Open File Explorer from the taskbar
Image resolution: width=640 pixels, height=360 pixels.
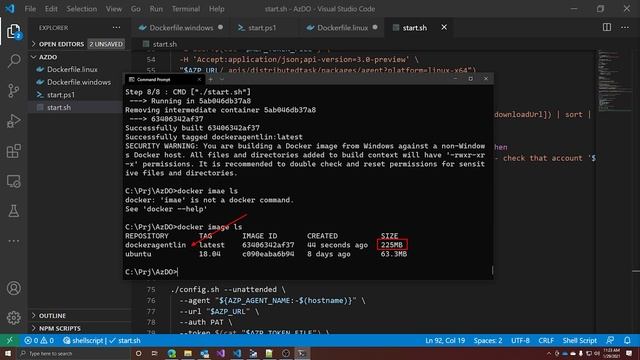[x=188, y=353]
